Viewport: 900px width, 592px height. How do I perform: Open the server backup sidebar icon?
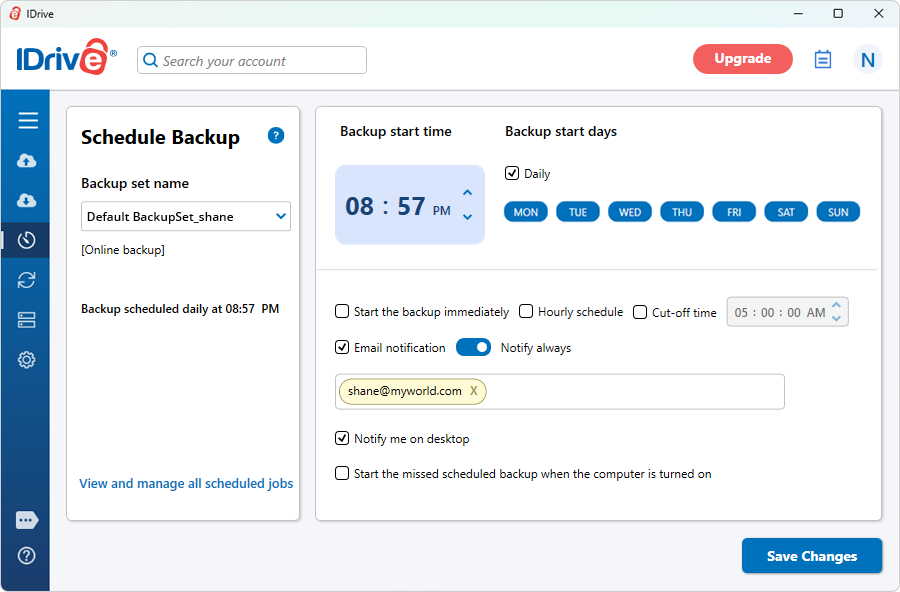(27, 320)
